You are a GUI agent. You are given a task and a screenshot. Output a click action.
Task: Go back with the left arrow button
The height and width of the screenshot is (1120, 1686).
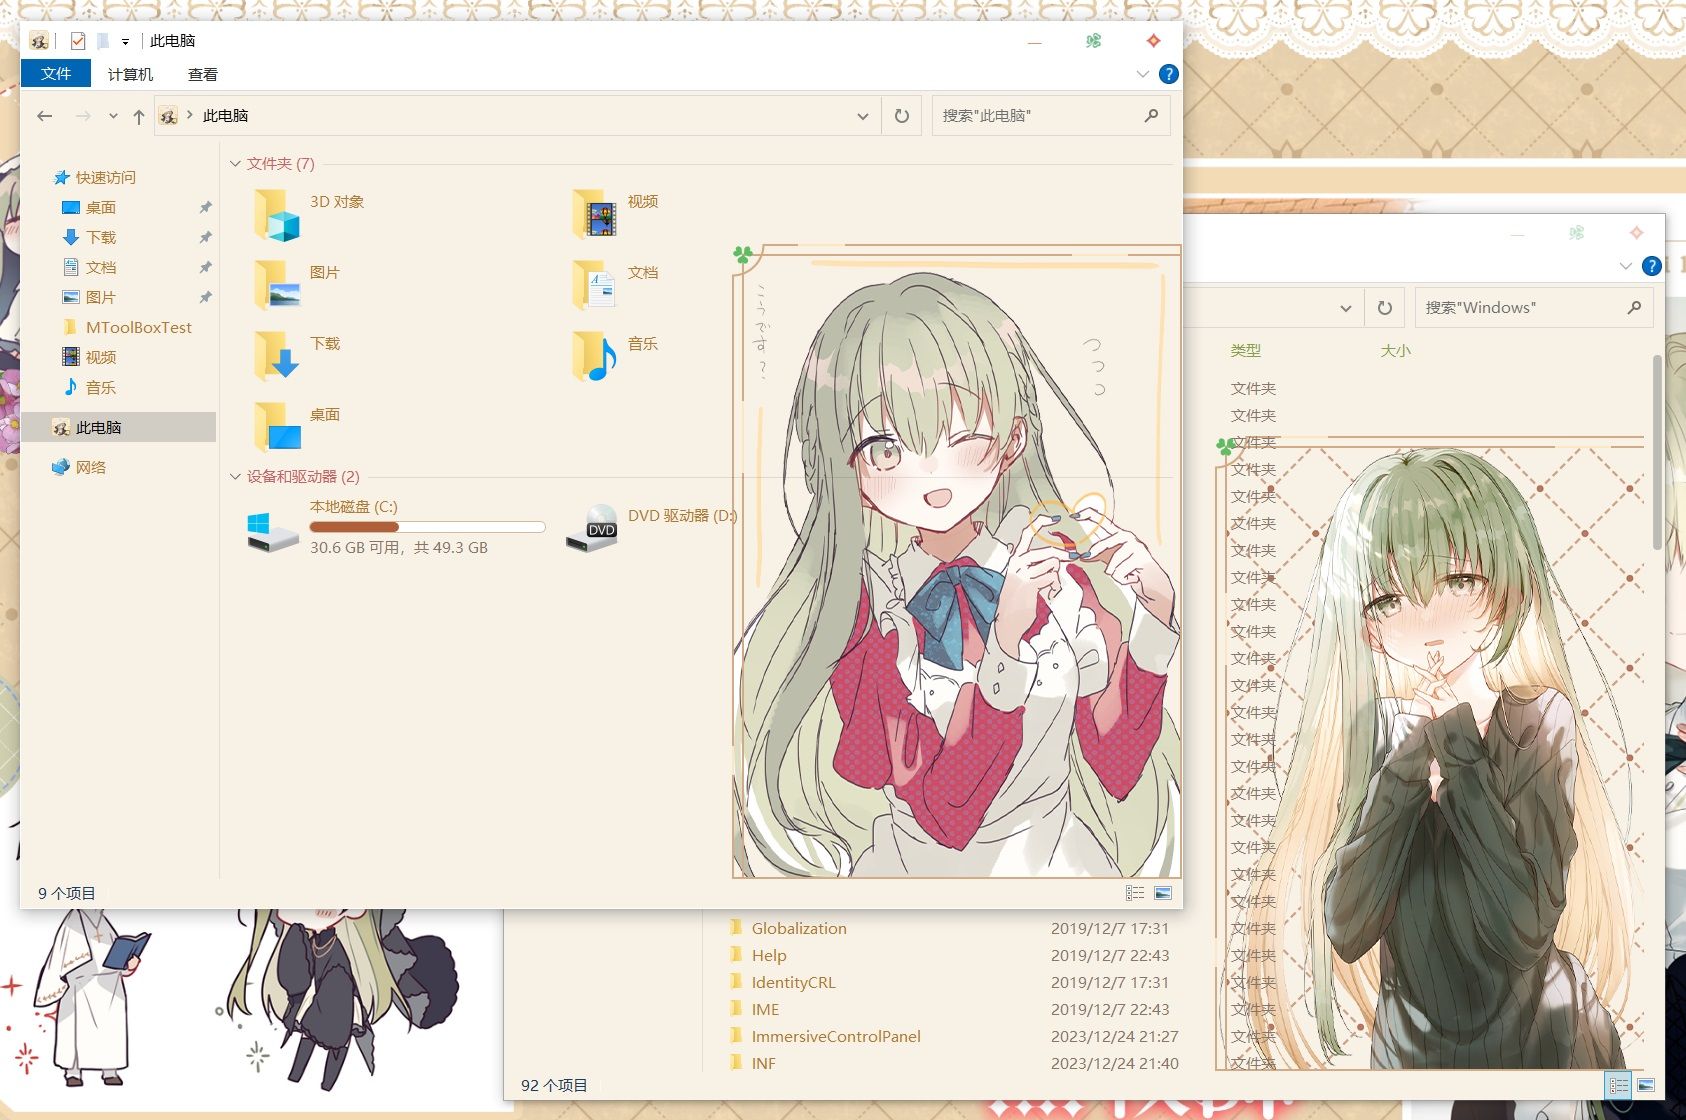click(x=45, y=116)
